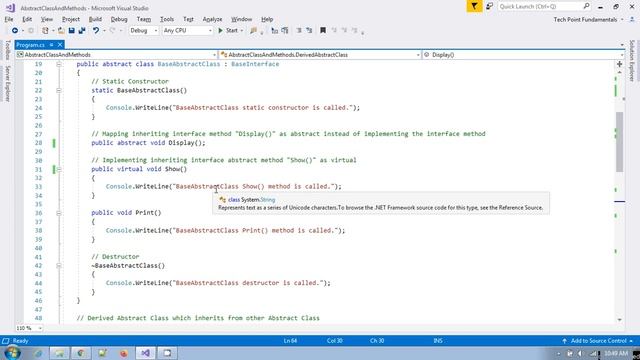Collapse the Show() method outline at line 31
640x360 pixels.
[x=59, y=169]
